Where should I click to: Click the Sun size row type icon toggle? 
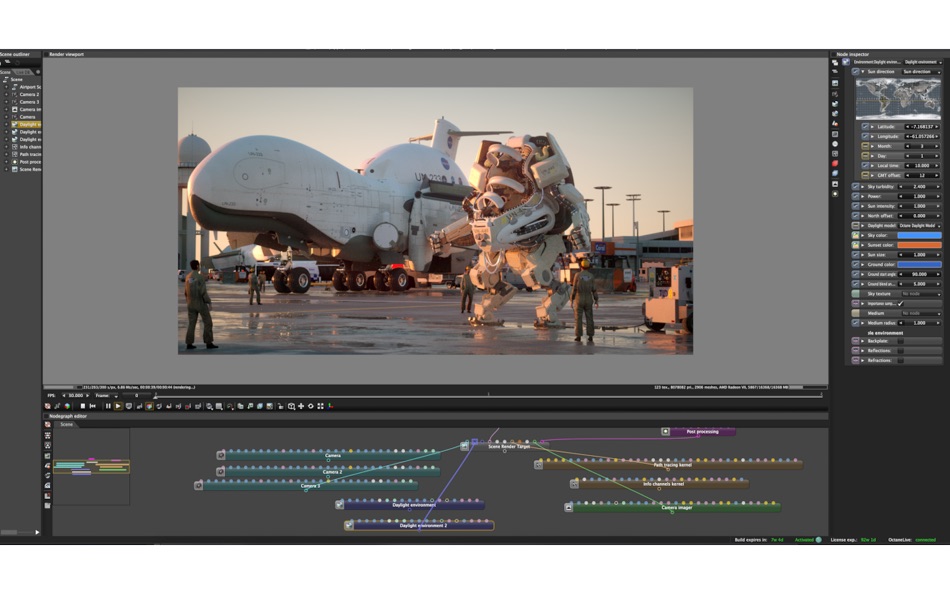855,255
